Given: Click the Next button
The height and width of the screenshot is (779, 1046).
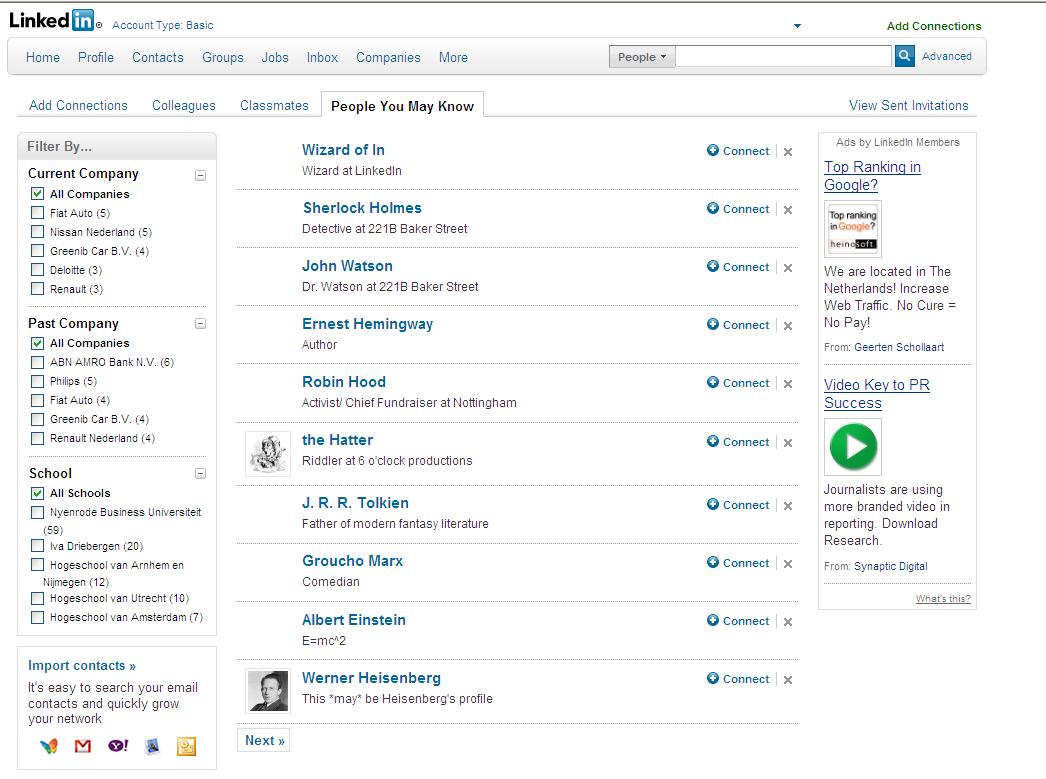Looking at the screenshot, I should tap(263, 740).
